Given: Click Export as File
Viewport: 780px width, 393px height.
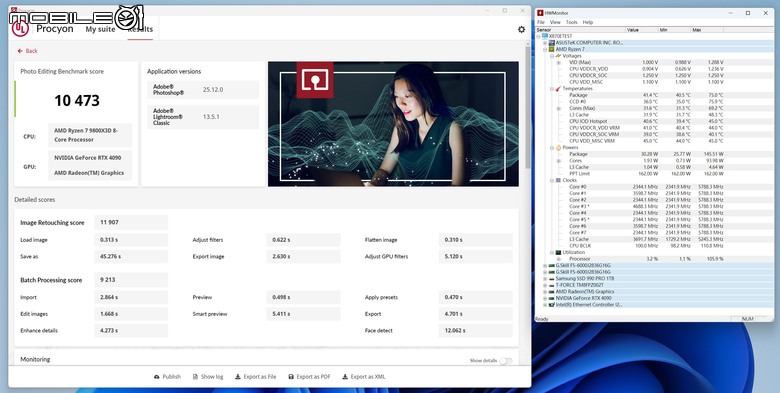Looking at the screenshot, I should (256, 377).
